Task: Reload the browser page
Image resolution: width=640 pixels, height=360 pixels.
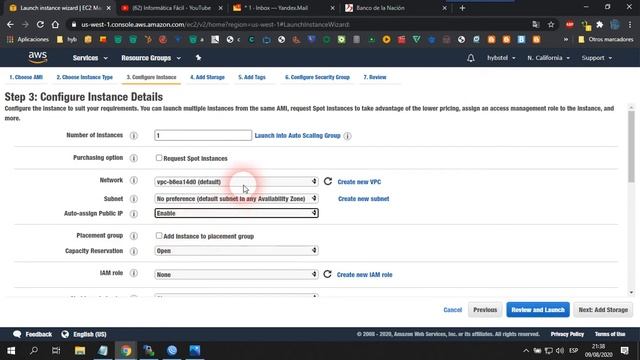Action: [40, 24]
